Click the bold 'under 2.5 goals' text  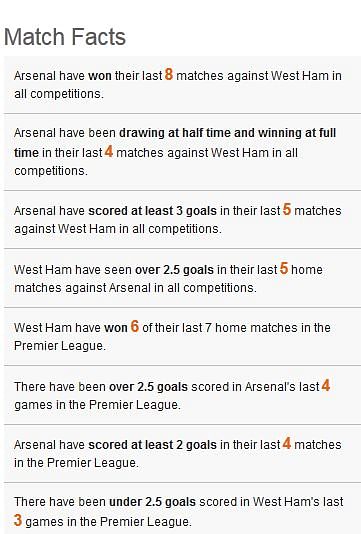pyautogui.click(x=152, y=502)
